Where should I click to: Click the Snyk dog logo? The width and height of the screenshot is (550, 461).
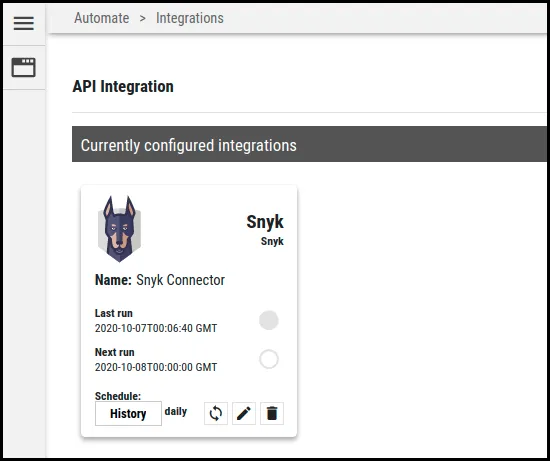(x=119, y=229)
